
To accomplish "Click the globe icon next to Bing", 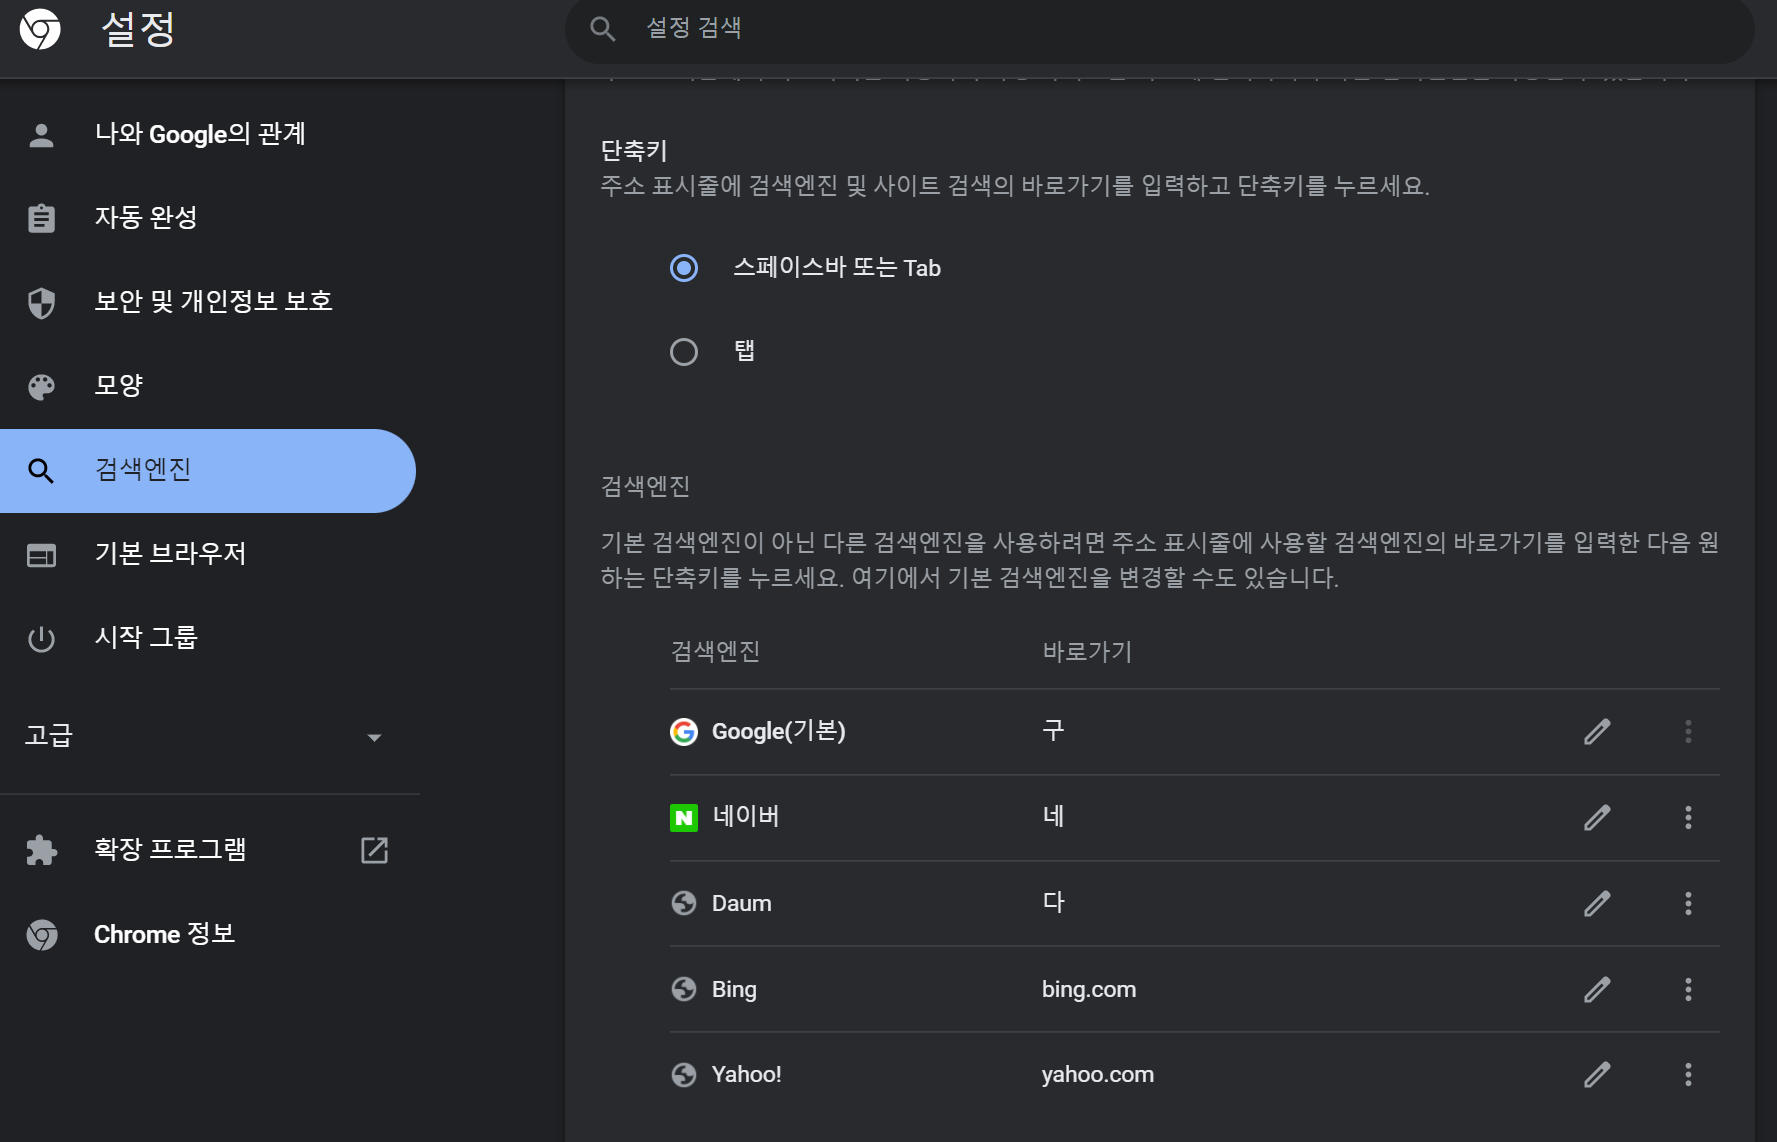I will (x=684, y=989).
